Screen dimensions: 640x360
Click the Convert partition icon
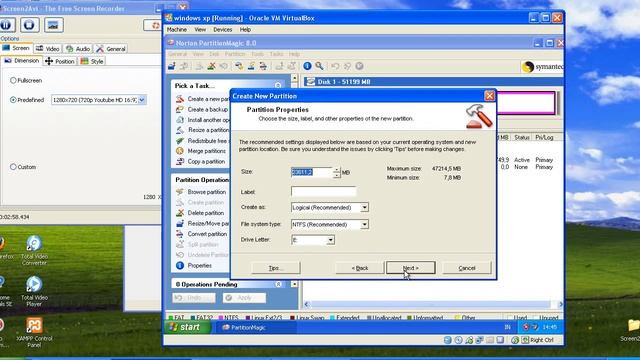[x=180, y=234]
